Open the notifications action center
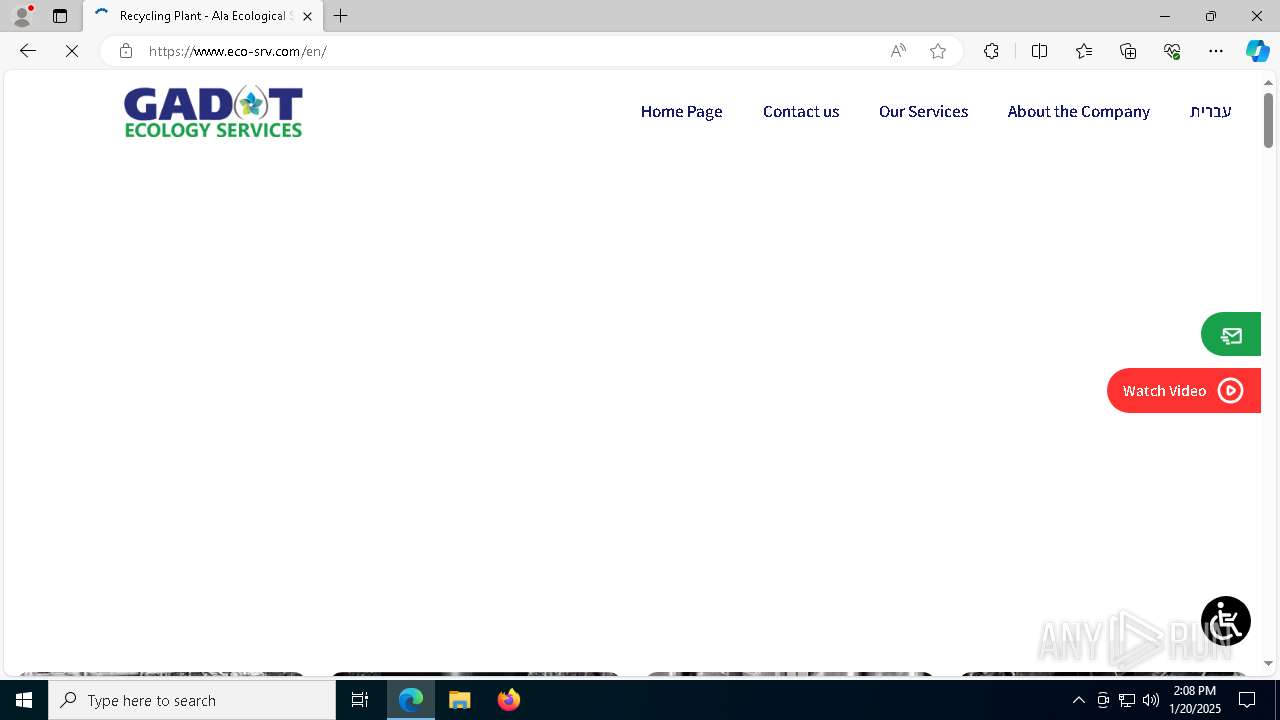This screenshot has width=1280, height=720. click(x=1247, y=700)
